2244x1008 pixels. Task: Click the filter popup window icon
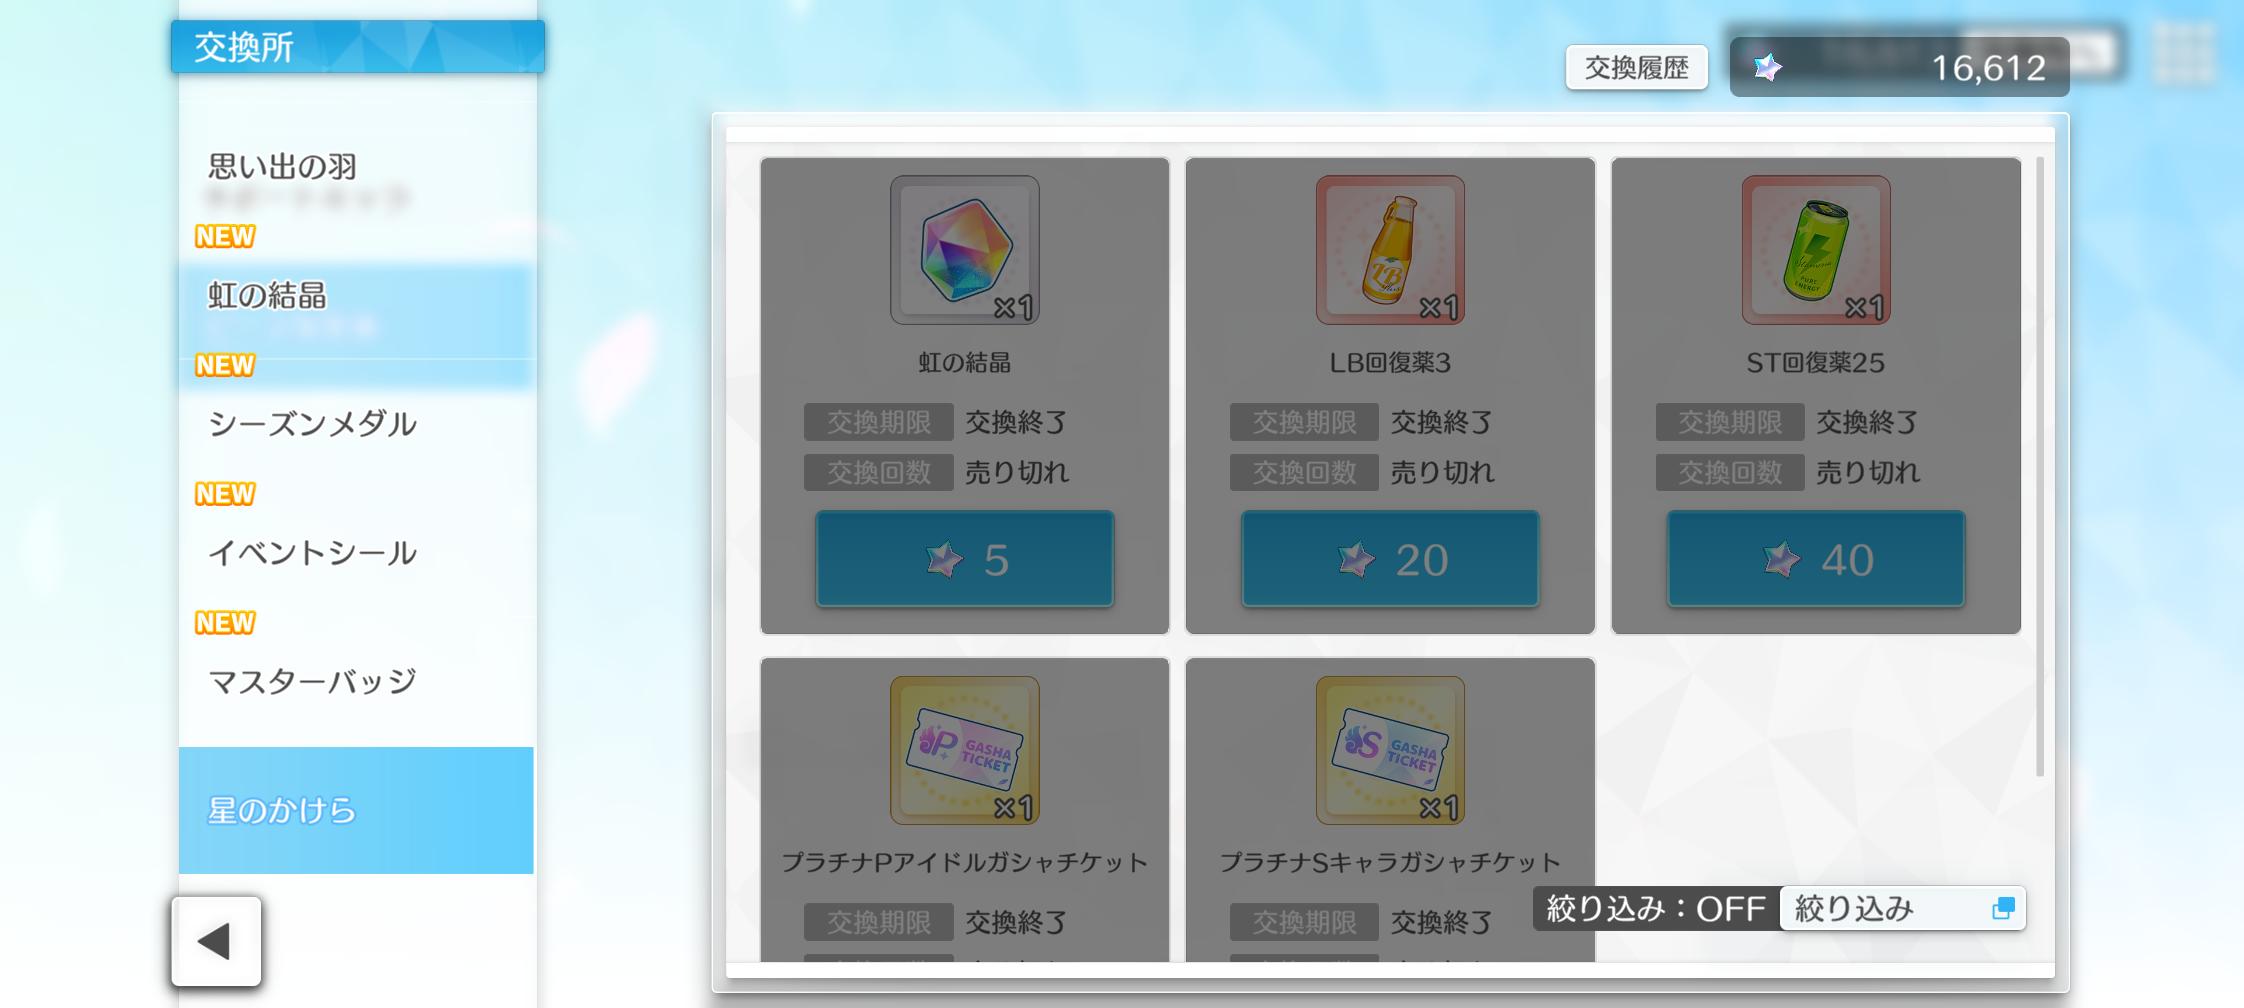[x=2003, y=908]
